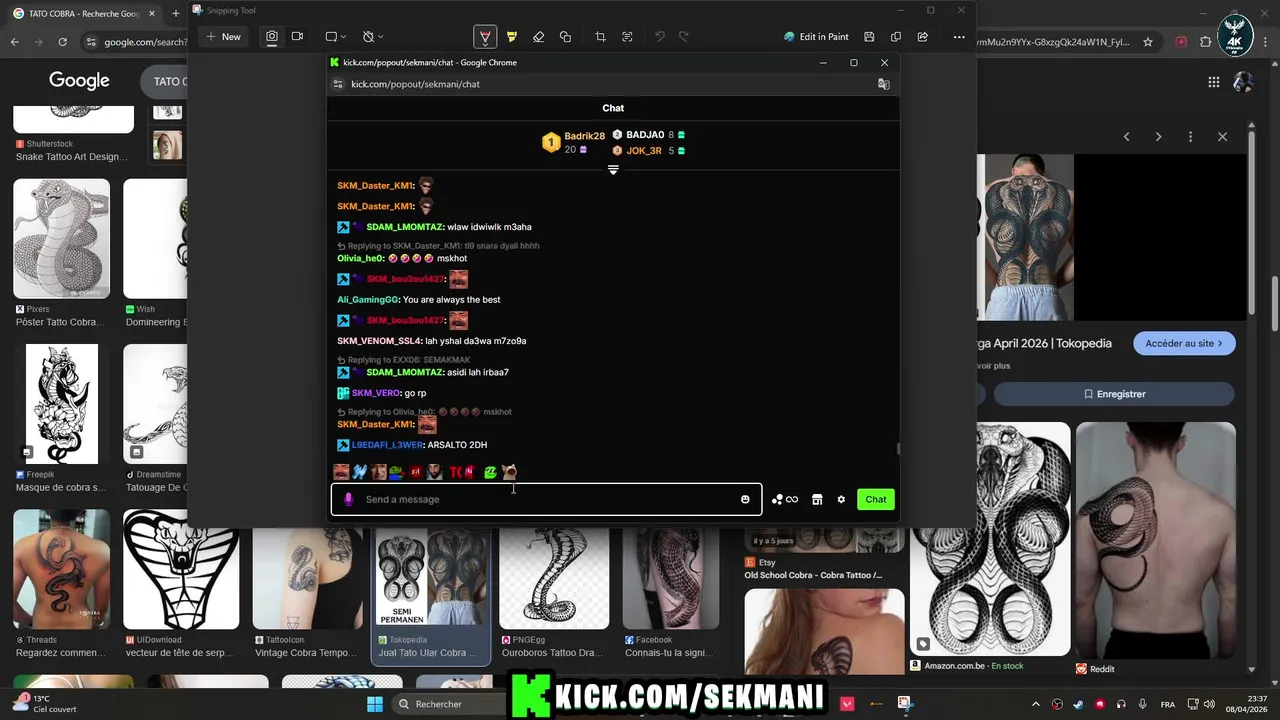
Task: Click the Enregistrer button
Action: (x=1114, y=394)
